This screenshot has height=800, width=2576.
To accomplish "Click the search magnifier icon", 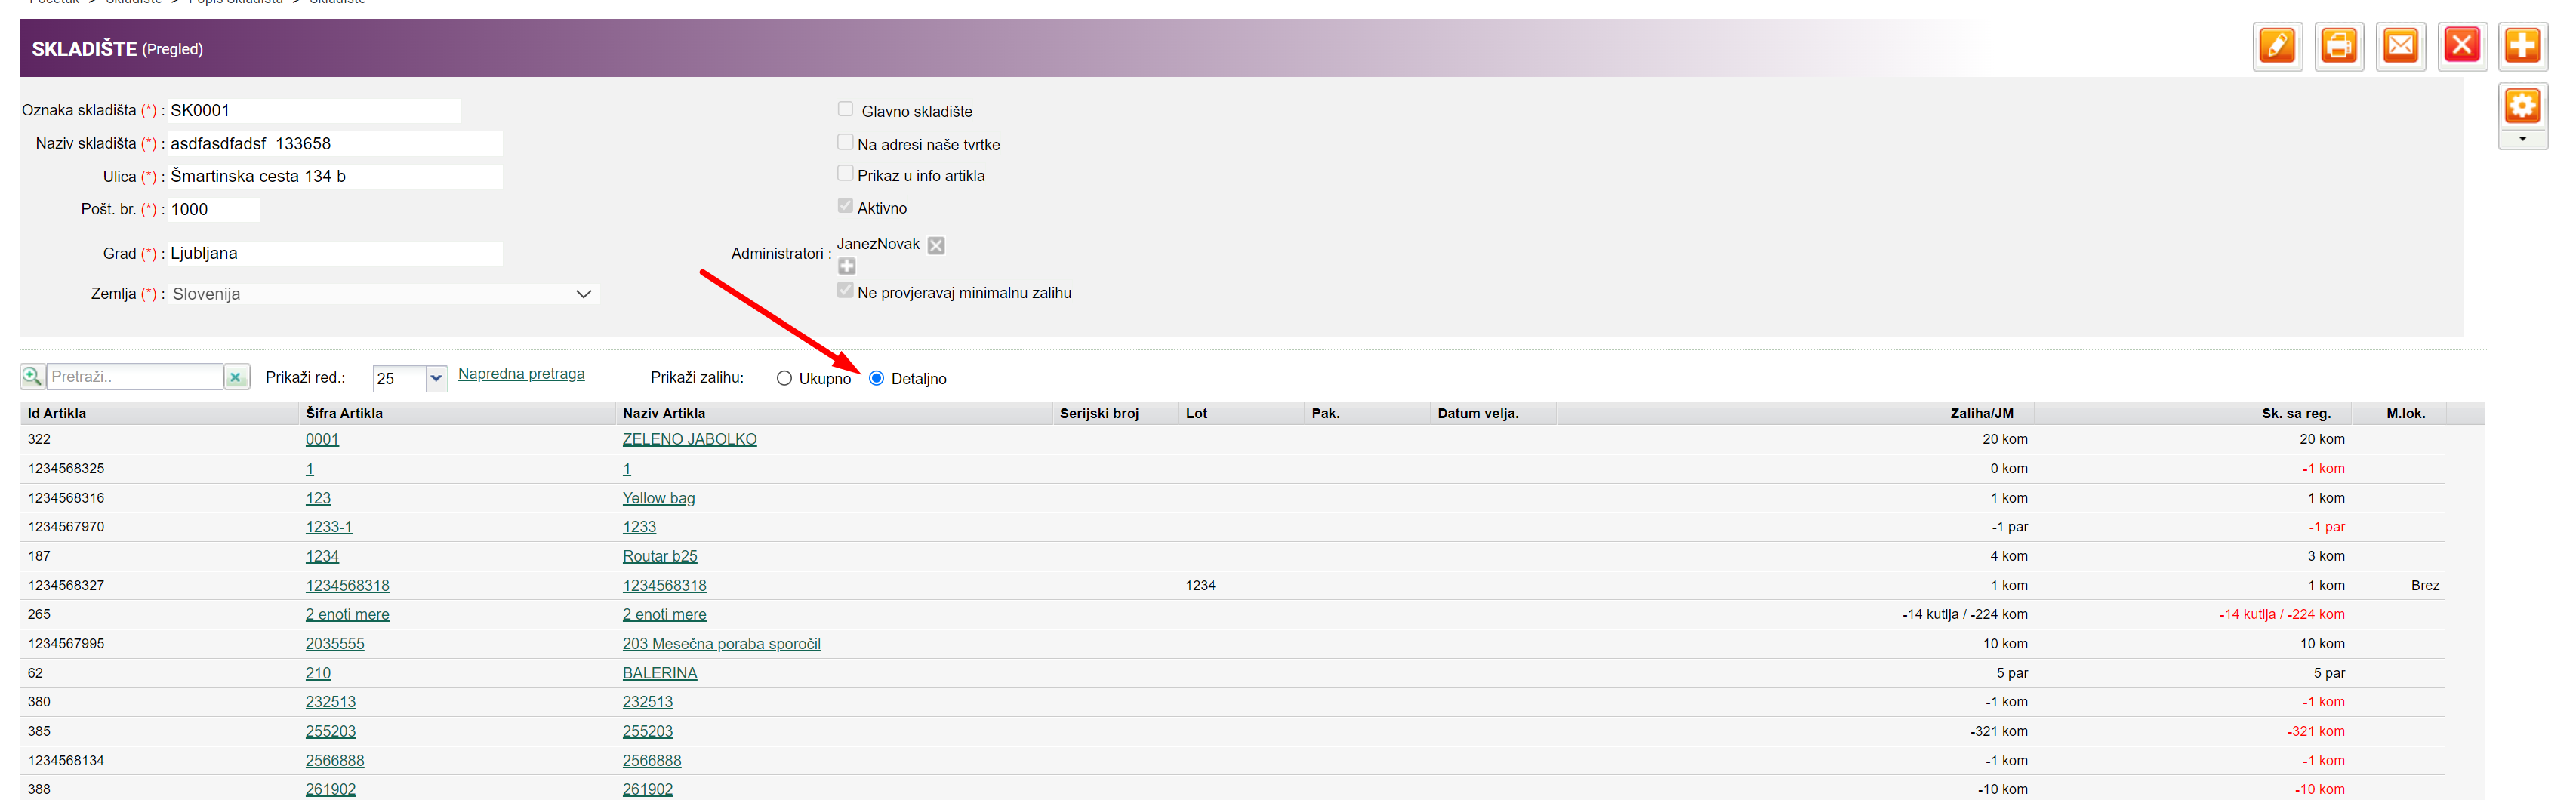I will [x=32, y=377].
